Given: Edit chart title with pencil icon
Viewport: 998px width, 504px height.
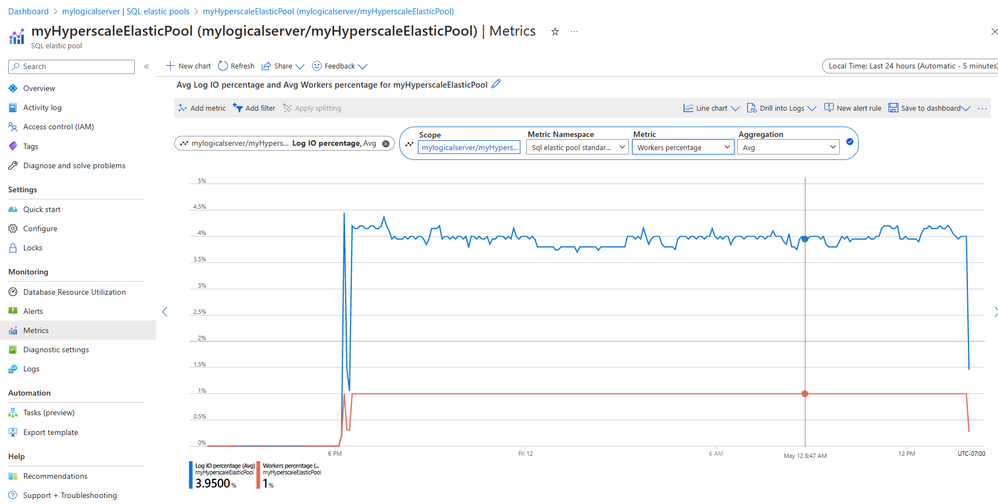Looking at the screenshot, I should tap(497, 83).
